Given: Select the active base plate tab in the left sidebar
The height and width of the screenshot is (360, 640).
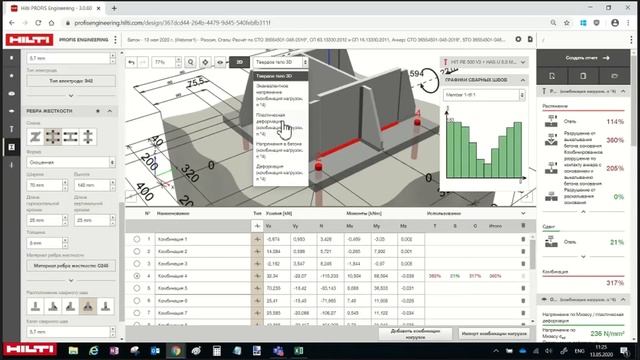Looking at the screenshot, I should pyautogui.click(x=11, y=147).
